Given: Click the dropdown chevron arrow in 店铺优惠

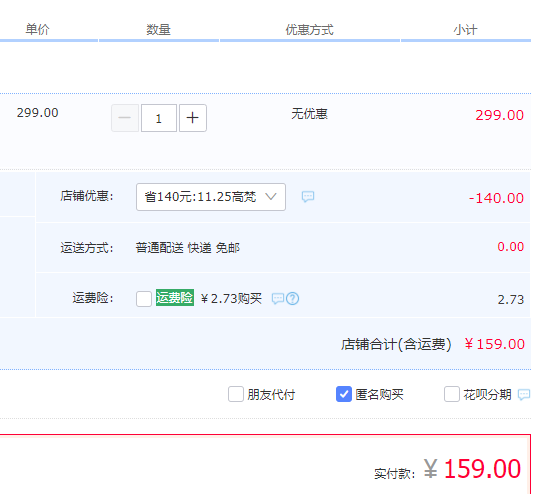Looking at the screenshot, I should tap(271, 197).
